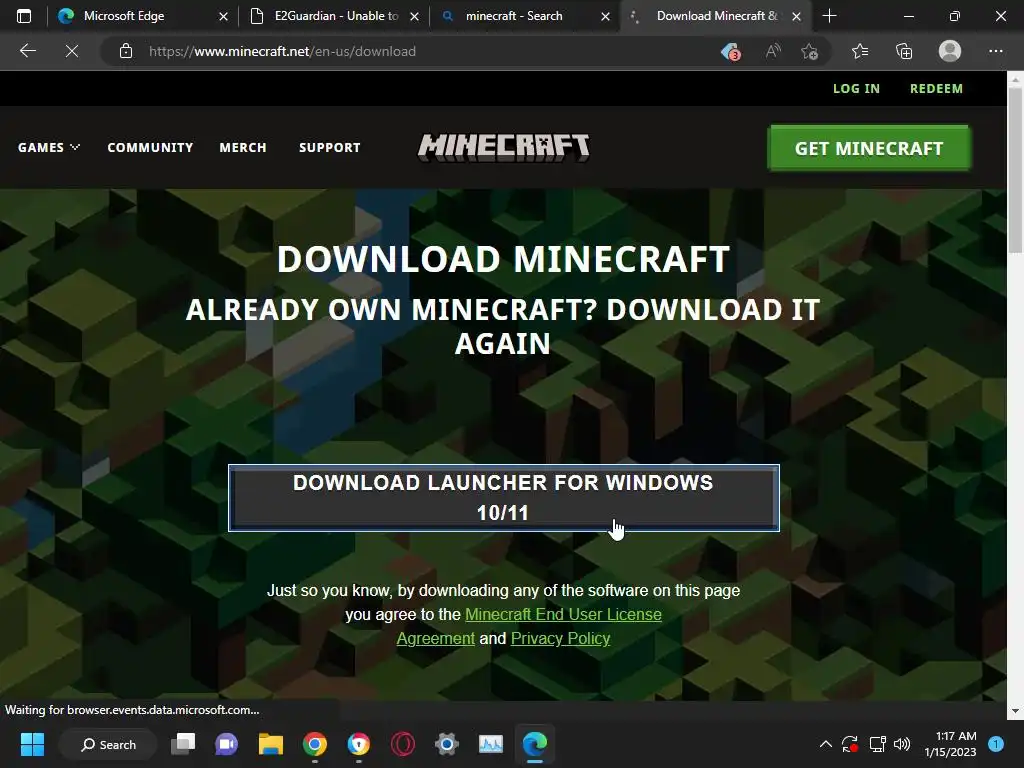Screen dimensions: 1024x768
Task: Open the Chat app on taskbar
Action: click(227, 744)
